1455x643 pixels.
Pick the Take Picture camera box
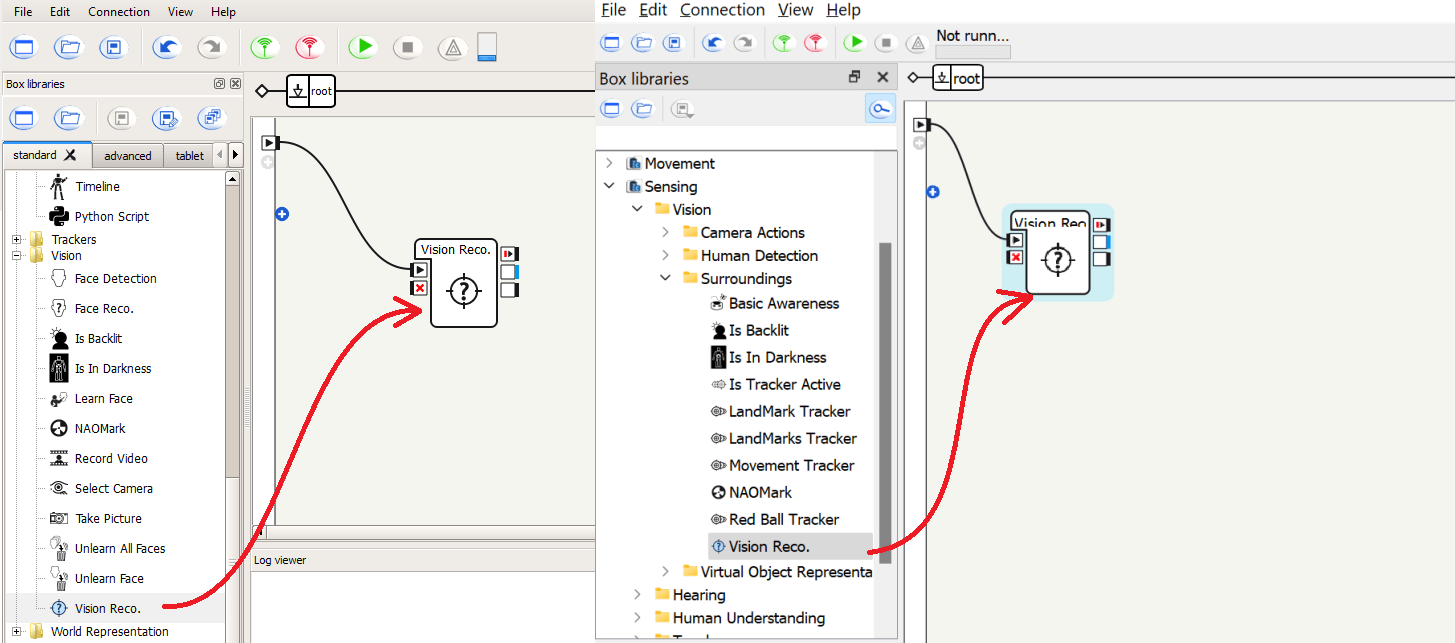point(107,519)
